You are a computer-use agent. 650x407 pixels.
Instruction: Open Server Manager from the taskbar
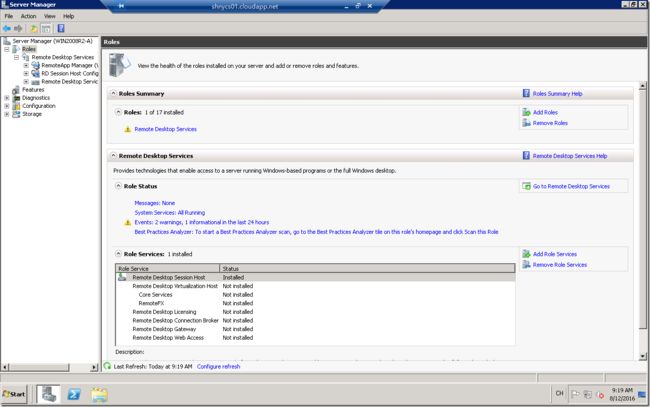(49, 394)
